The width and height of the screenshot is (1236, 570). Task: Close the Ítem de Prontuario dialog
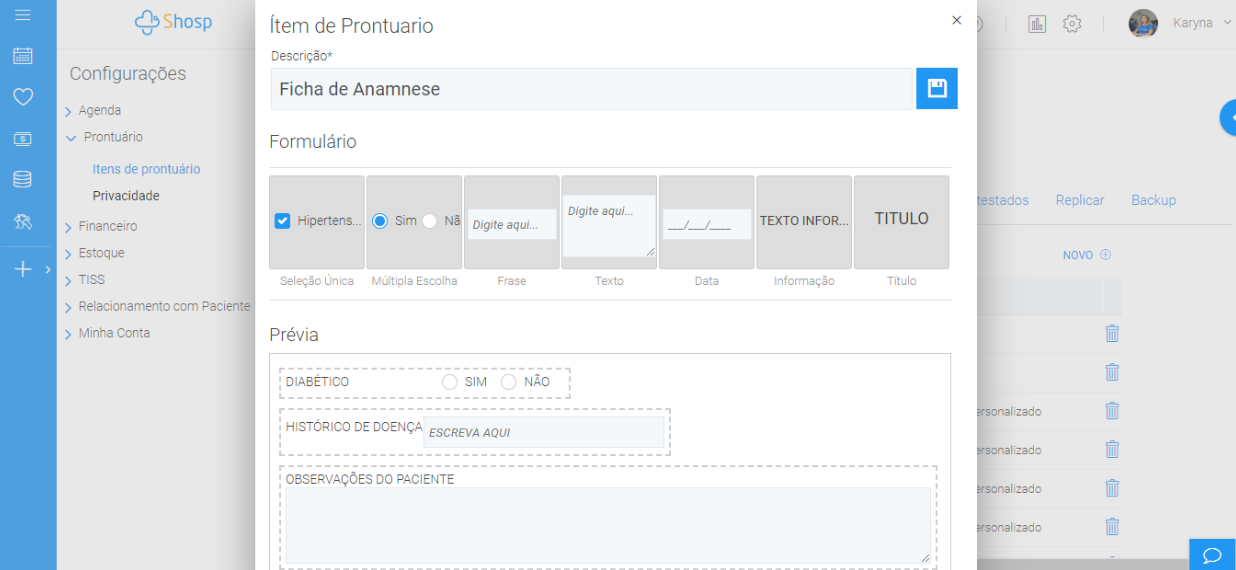click(956, 20)
